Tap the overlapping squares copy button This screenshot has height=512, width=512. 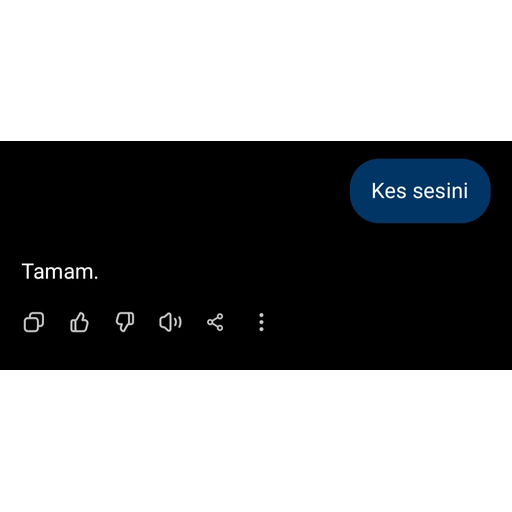[x=34, y=322]
